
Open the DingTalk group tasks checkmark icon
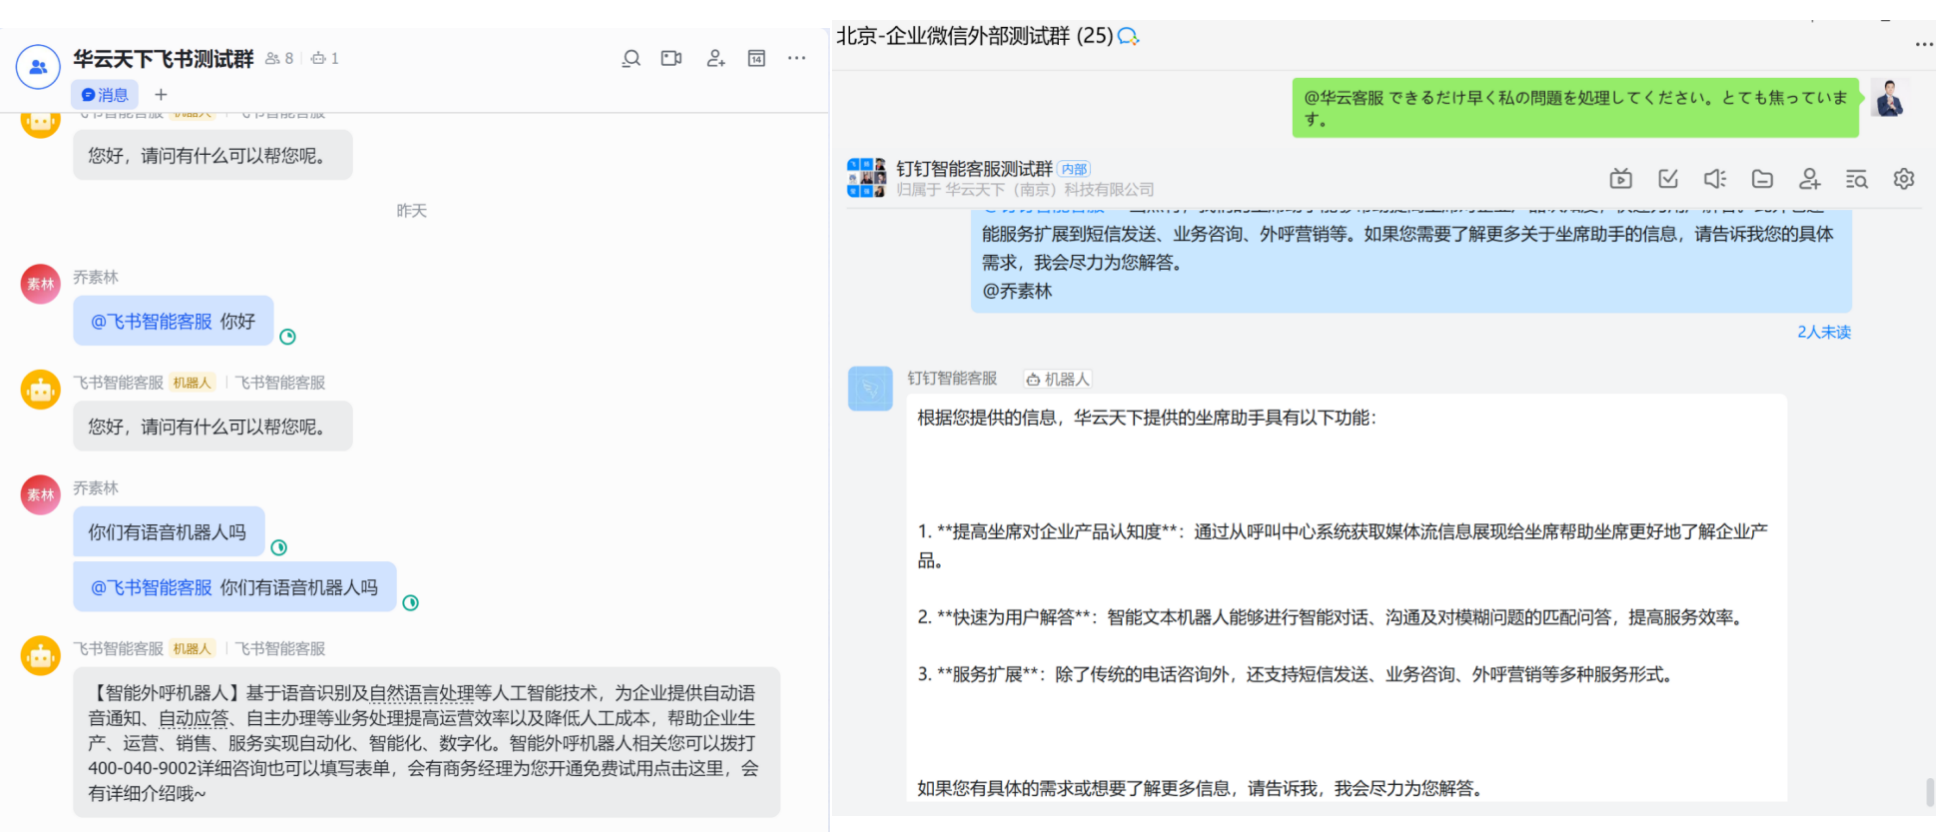tap(1668, 179)
